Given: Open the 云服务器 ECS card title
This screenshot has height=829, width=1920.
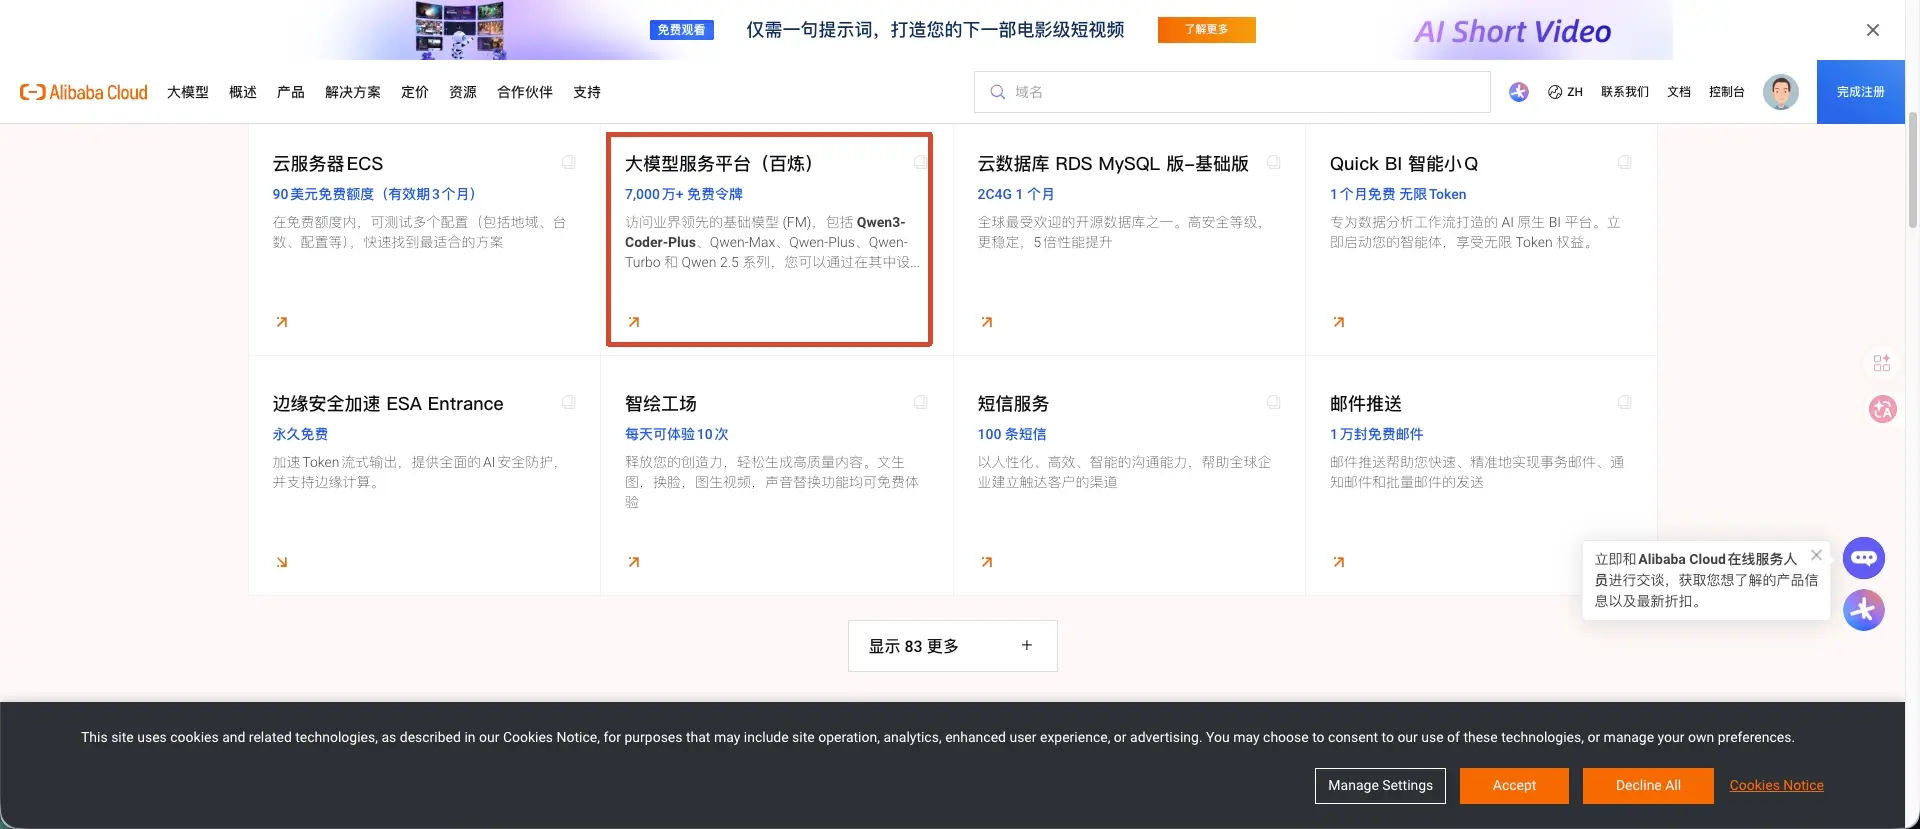Looking at the screenshot, I should coord(328,164).
